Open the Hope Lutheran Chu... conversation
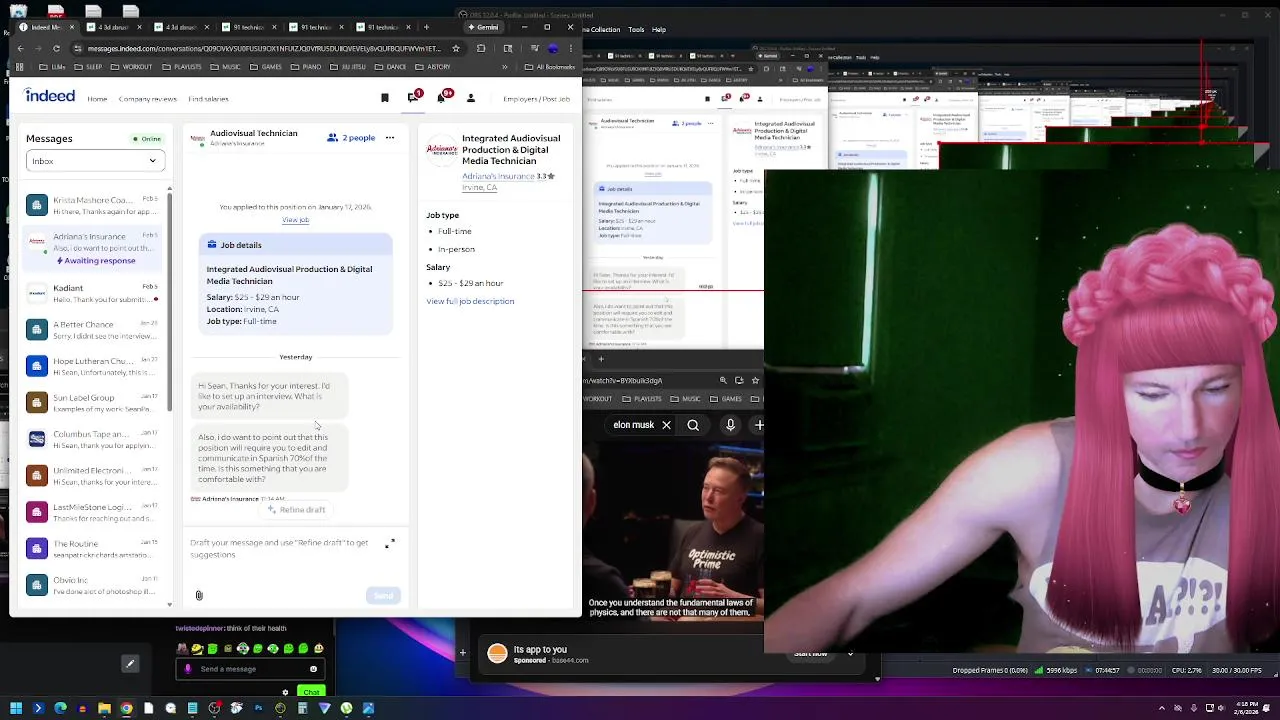The width and height of the screenshot is (1280, 720). [93, 366]
